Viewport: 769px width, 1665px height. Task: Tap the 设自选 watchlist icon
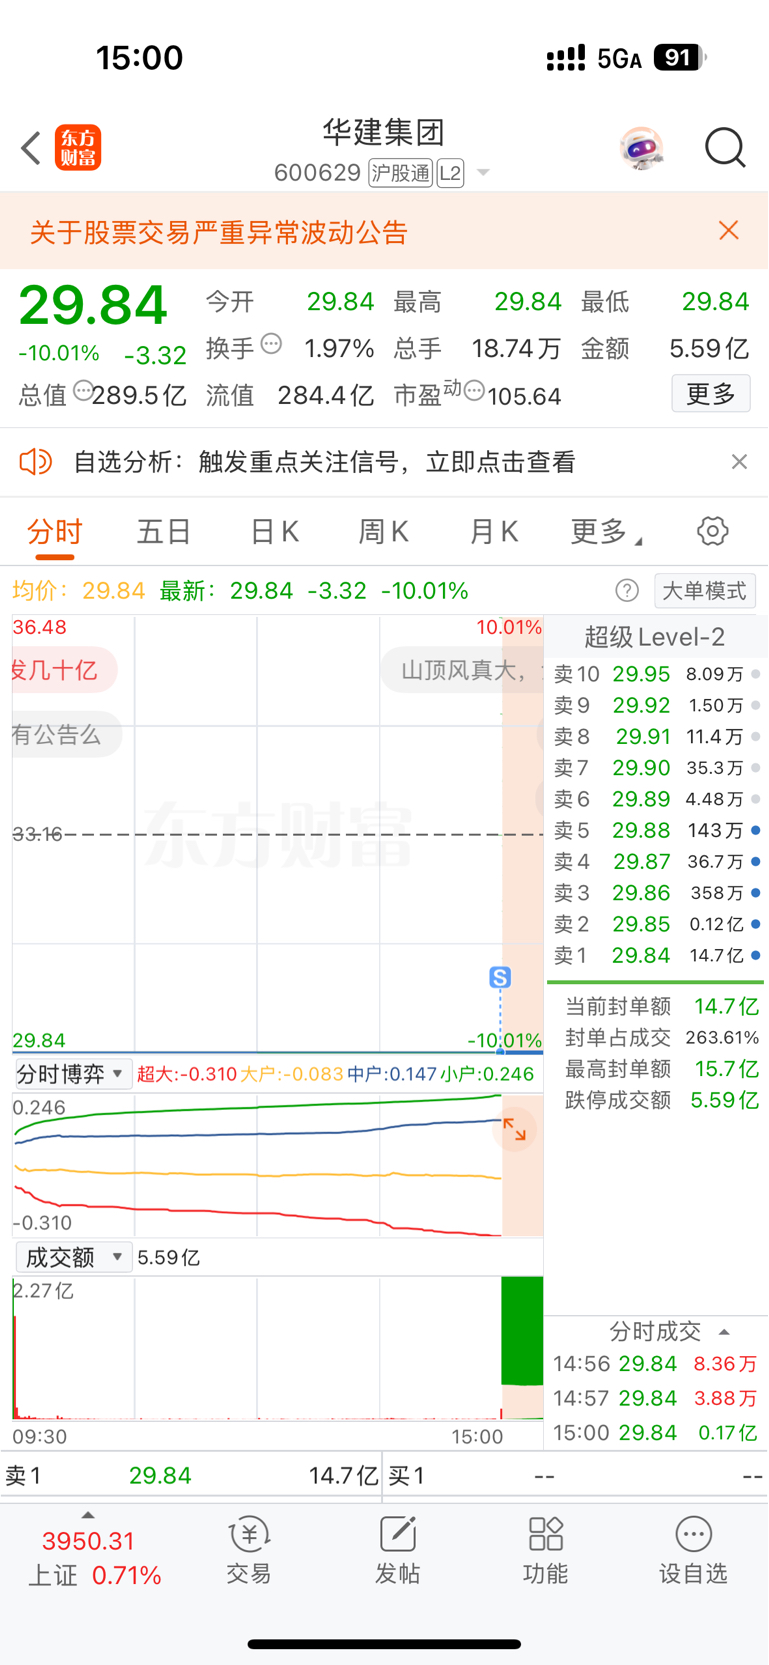pos(693,1551)
